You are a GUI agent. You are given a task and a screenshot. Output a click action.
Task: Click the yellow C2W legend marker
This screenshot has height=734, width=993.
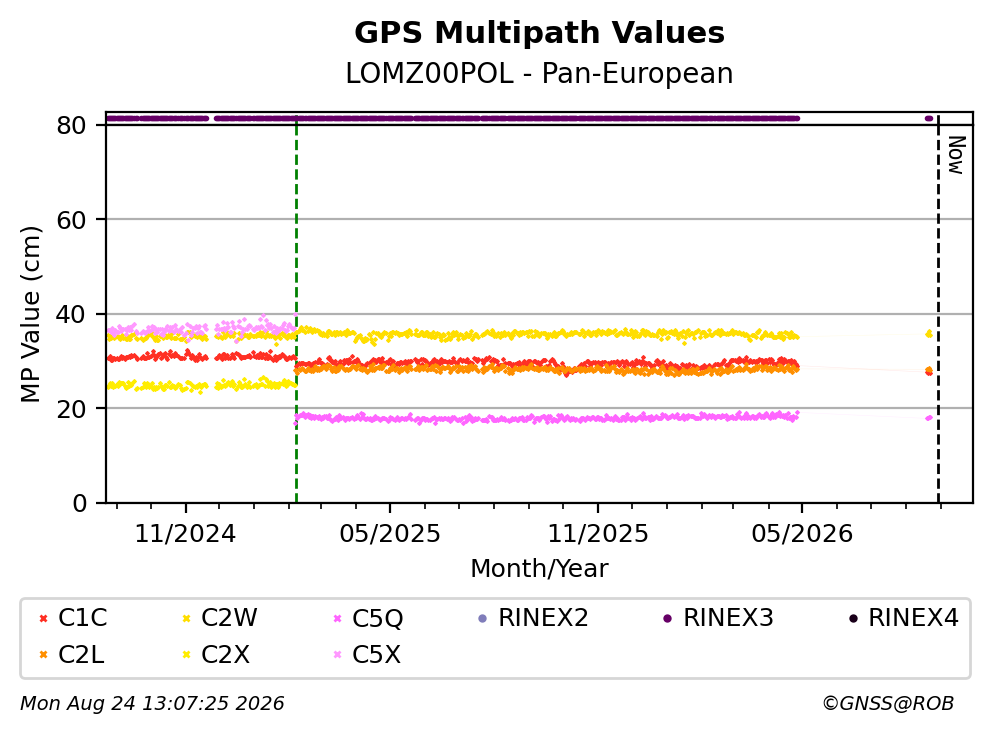click(x=186, y=619)
